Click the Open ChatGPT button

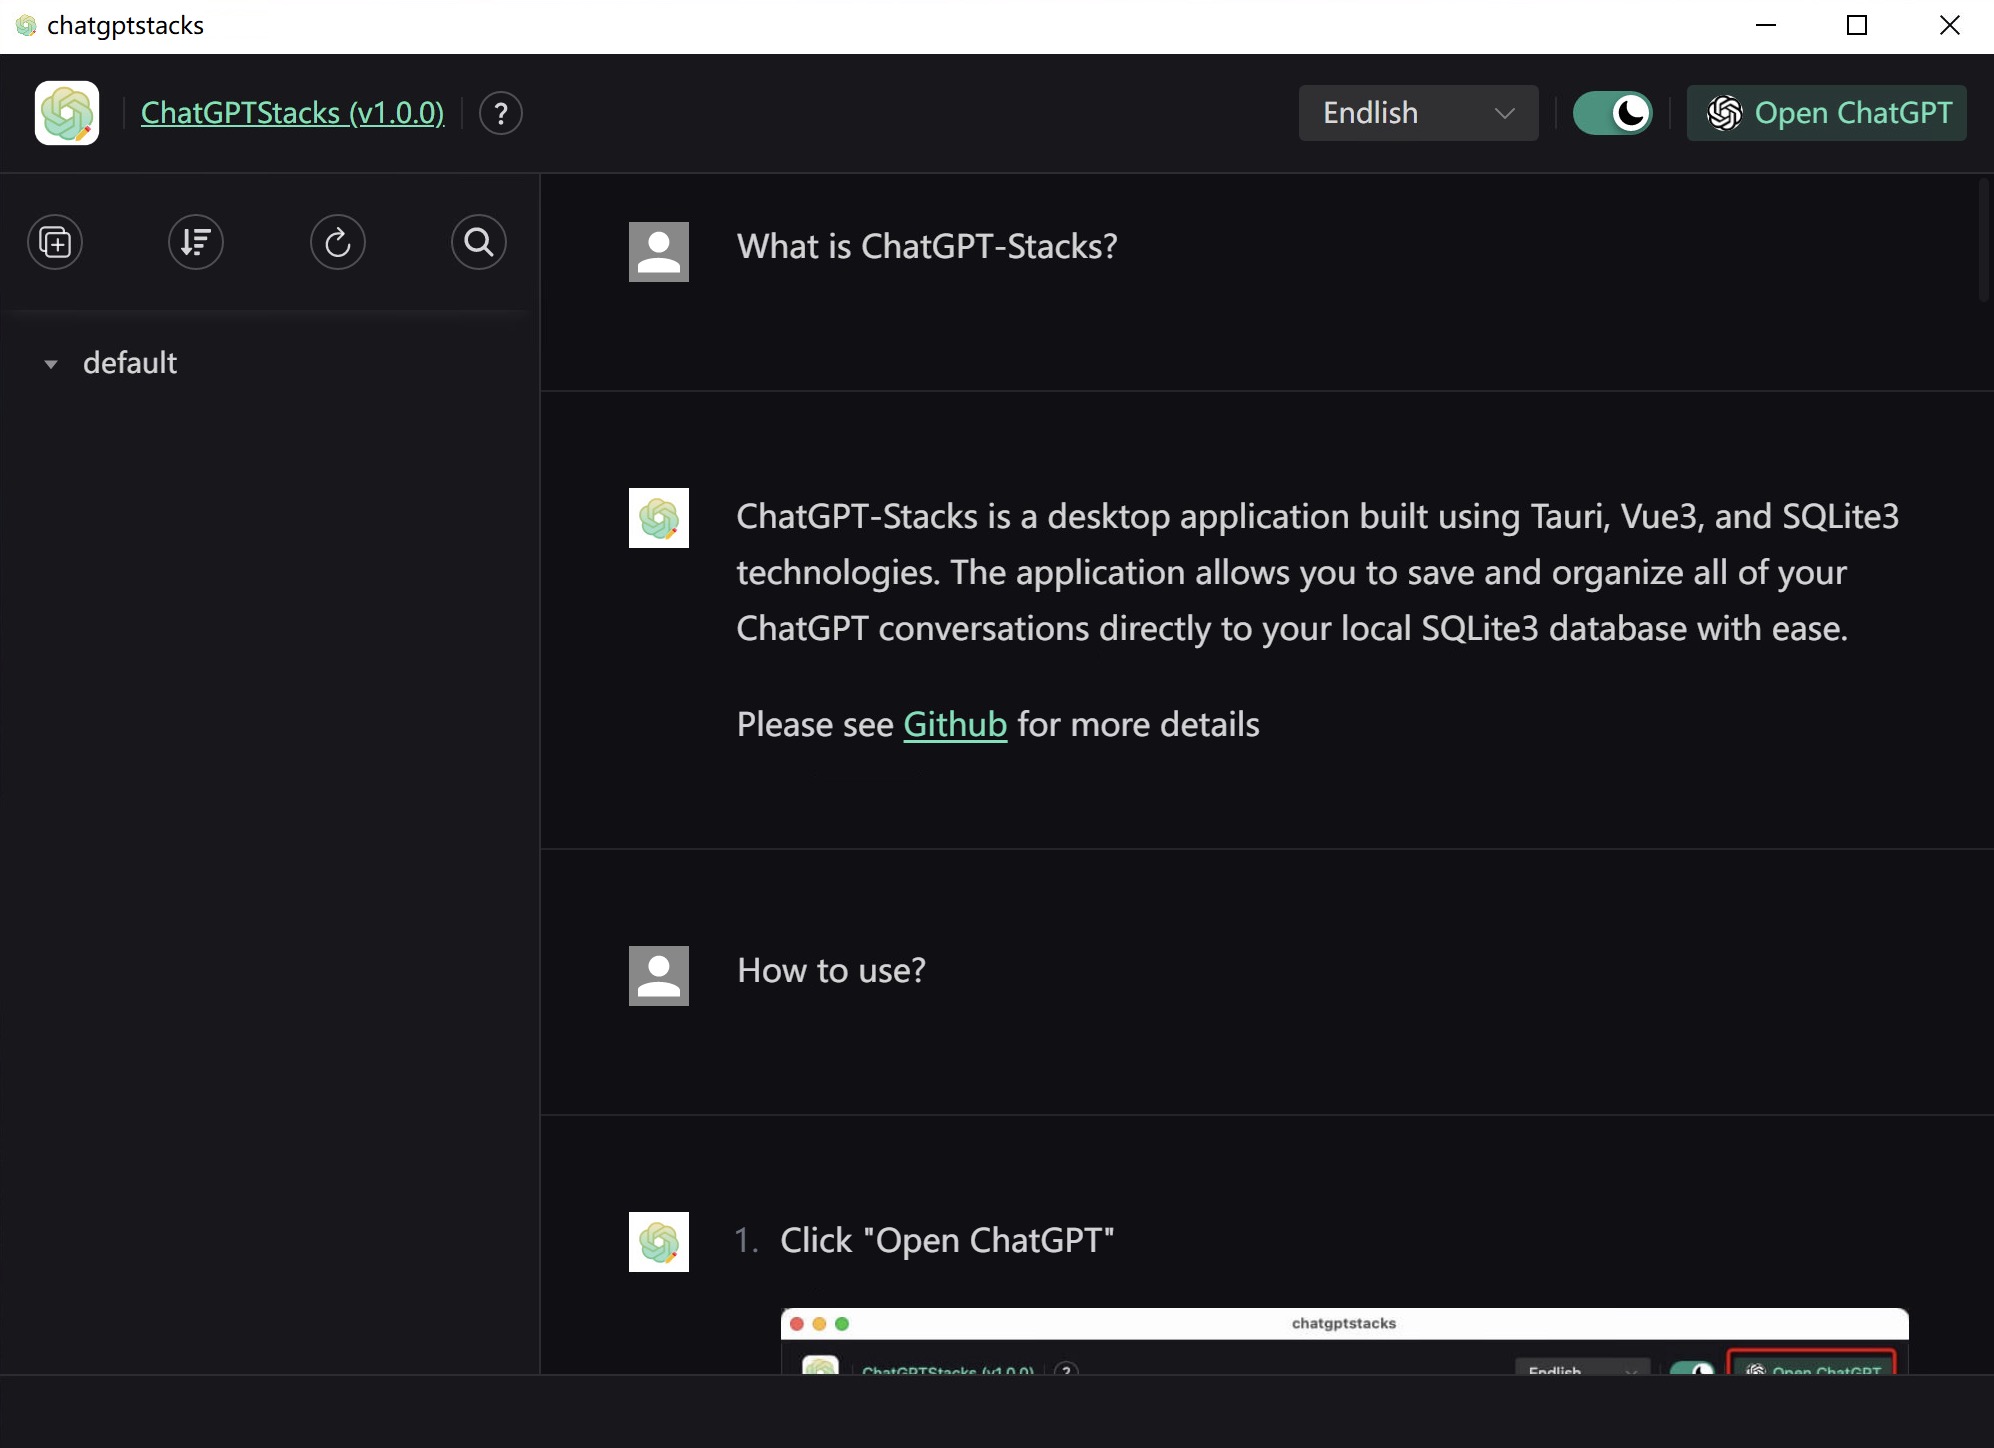(x=1827, y=113)
